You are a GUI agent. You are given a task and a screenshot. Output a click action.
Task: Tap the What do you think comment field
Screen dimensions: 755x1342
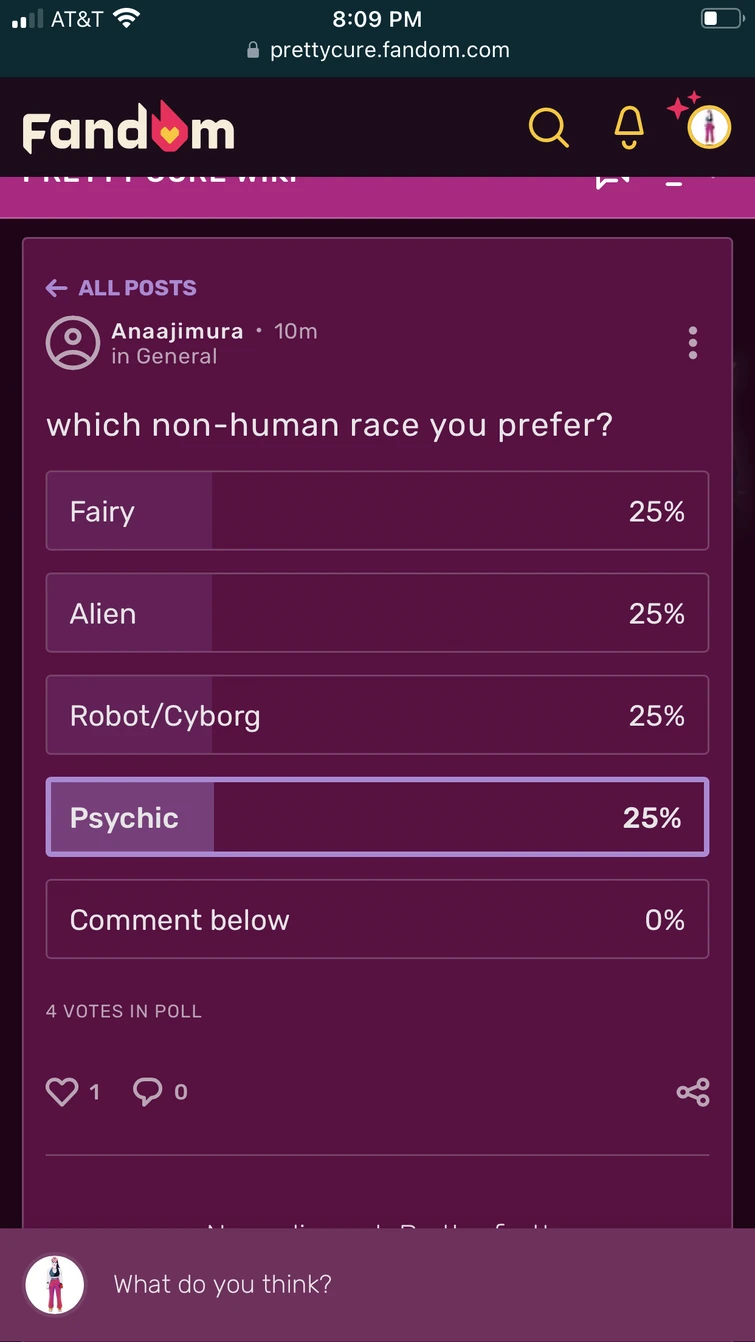point(222,1284)
